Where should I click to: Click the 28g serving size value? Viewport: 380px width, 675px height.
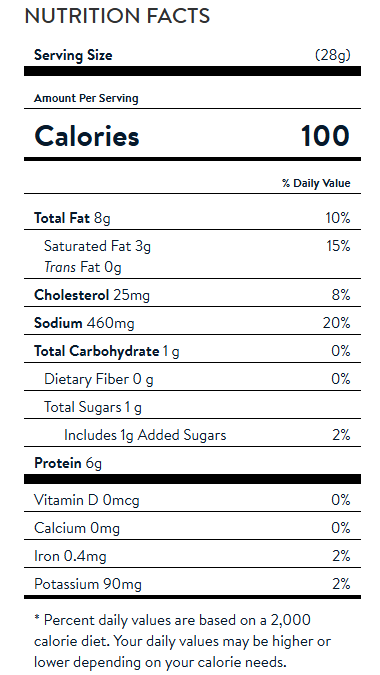click(x=333, y=55)
